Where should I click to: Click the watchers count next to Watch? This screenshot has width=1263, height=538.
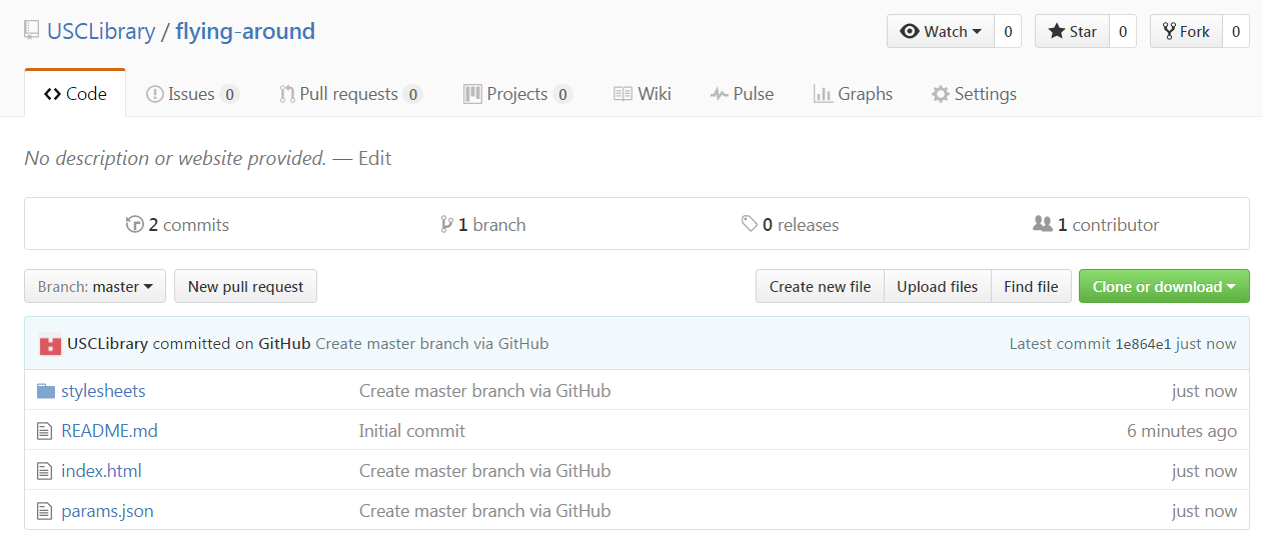pyautogui.click(x=1008, y=31)
